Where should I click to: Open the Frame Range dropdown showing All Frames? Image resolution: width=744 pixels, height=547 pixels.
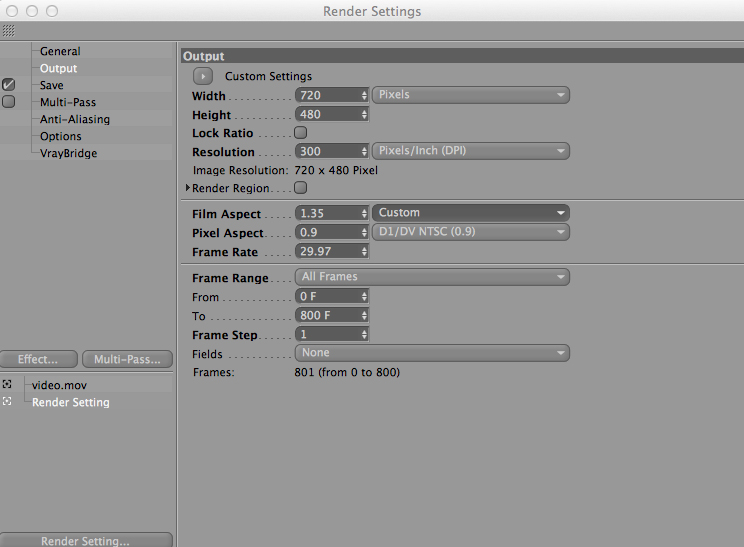click(x=432, y=277)
